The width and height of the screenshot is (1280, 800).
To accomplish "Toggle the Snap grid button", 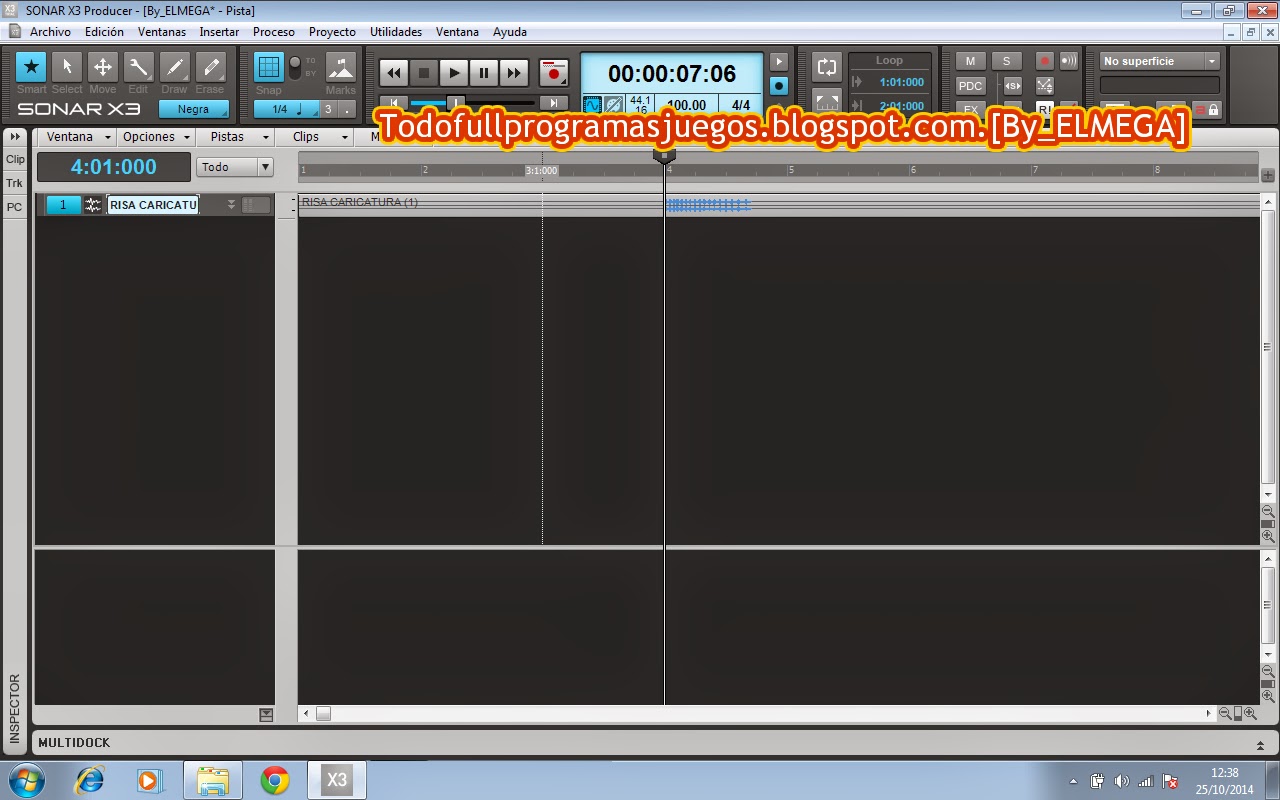I will tap(268, 68).
